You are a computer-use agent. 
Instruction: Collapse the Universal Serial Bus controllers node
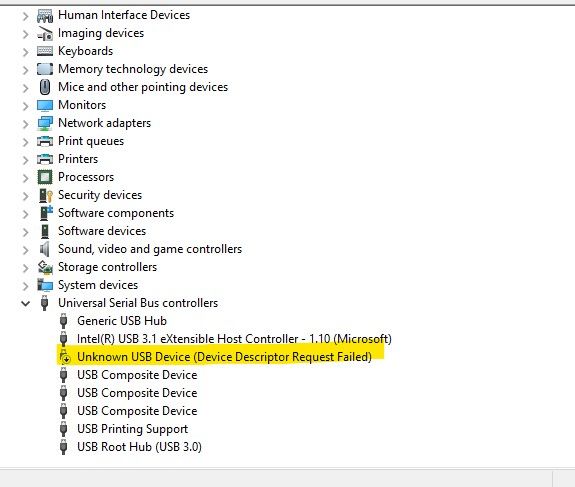[x=25, y=303]
